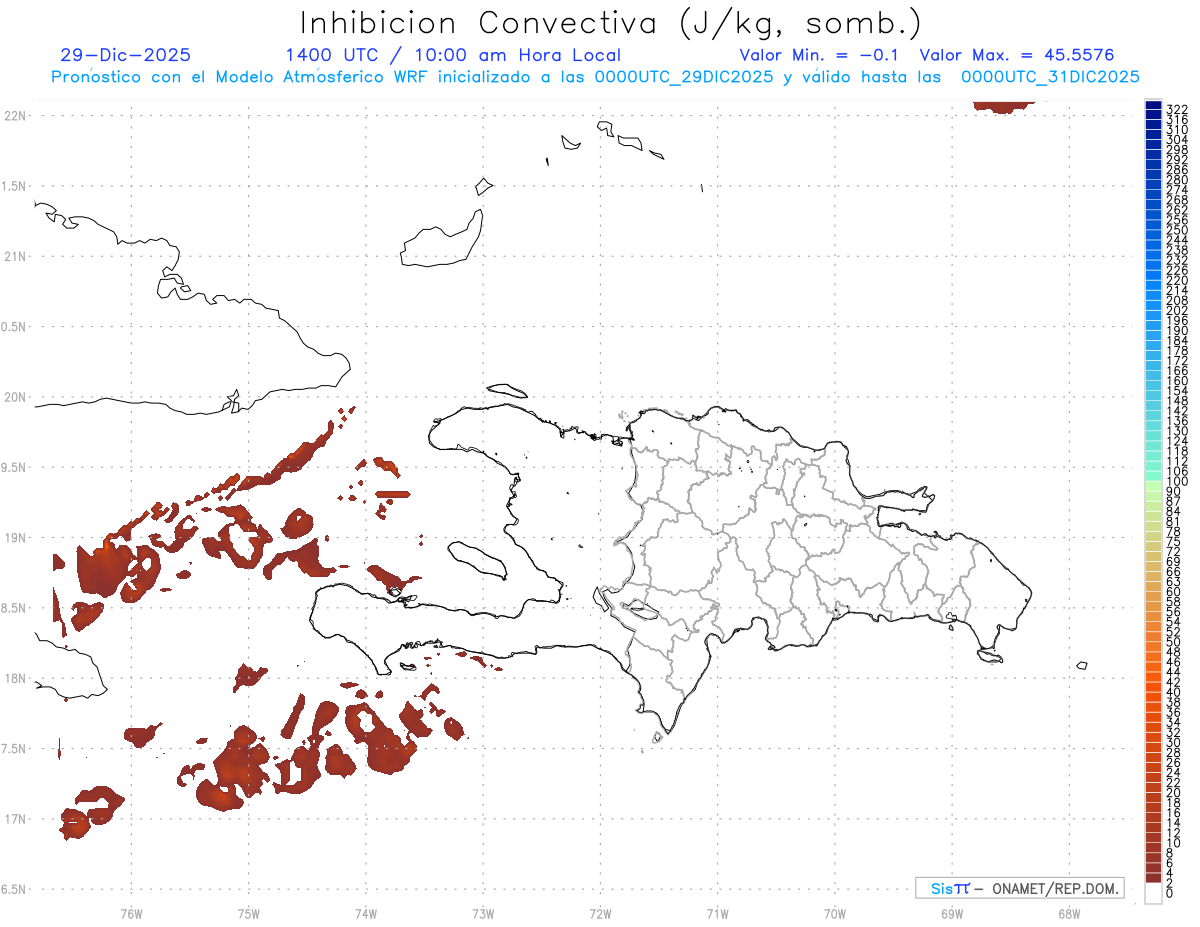Click the "Valor Max. = 45.5576" text
The image size is (1200, 927).
point(1017,55)
